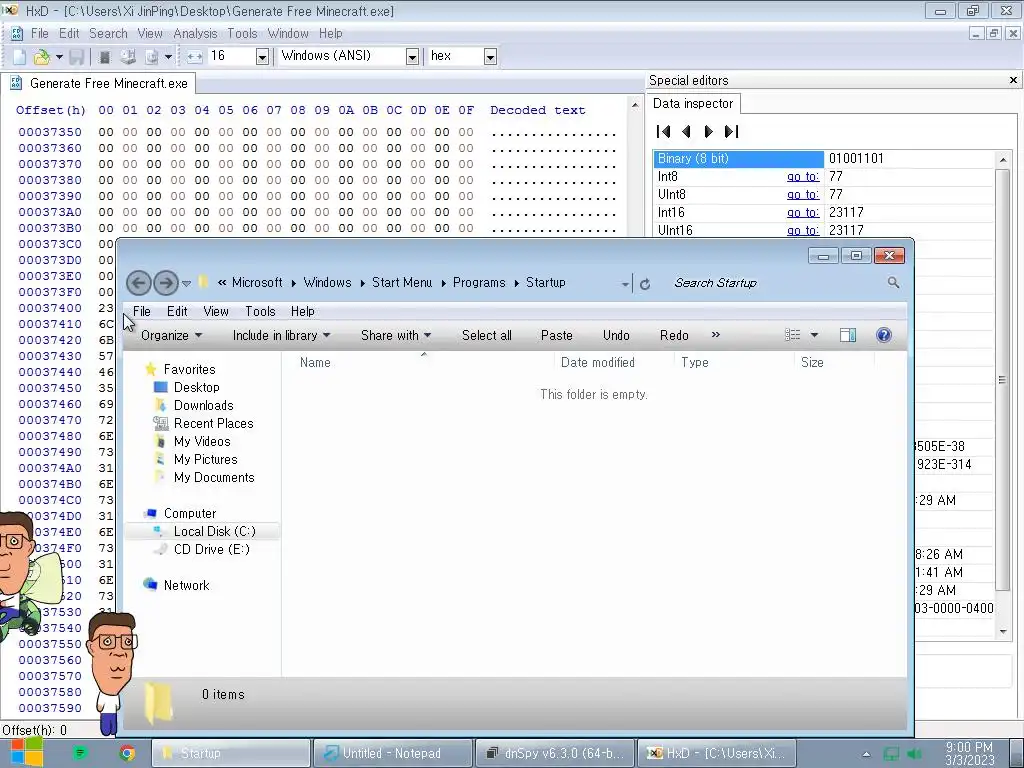Select Downloads in Favorites
The height and width of the screenshot is (768, 1024).
(203, 406)
